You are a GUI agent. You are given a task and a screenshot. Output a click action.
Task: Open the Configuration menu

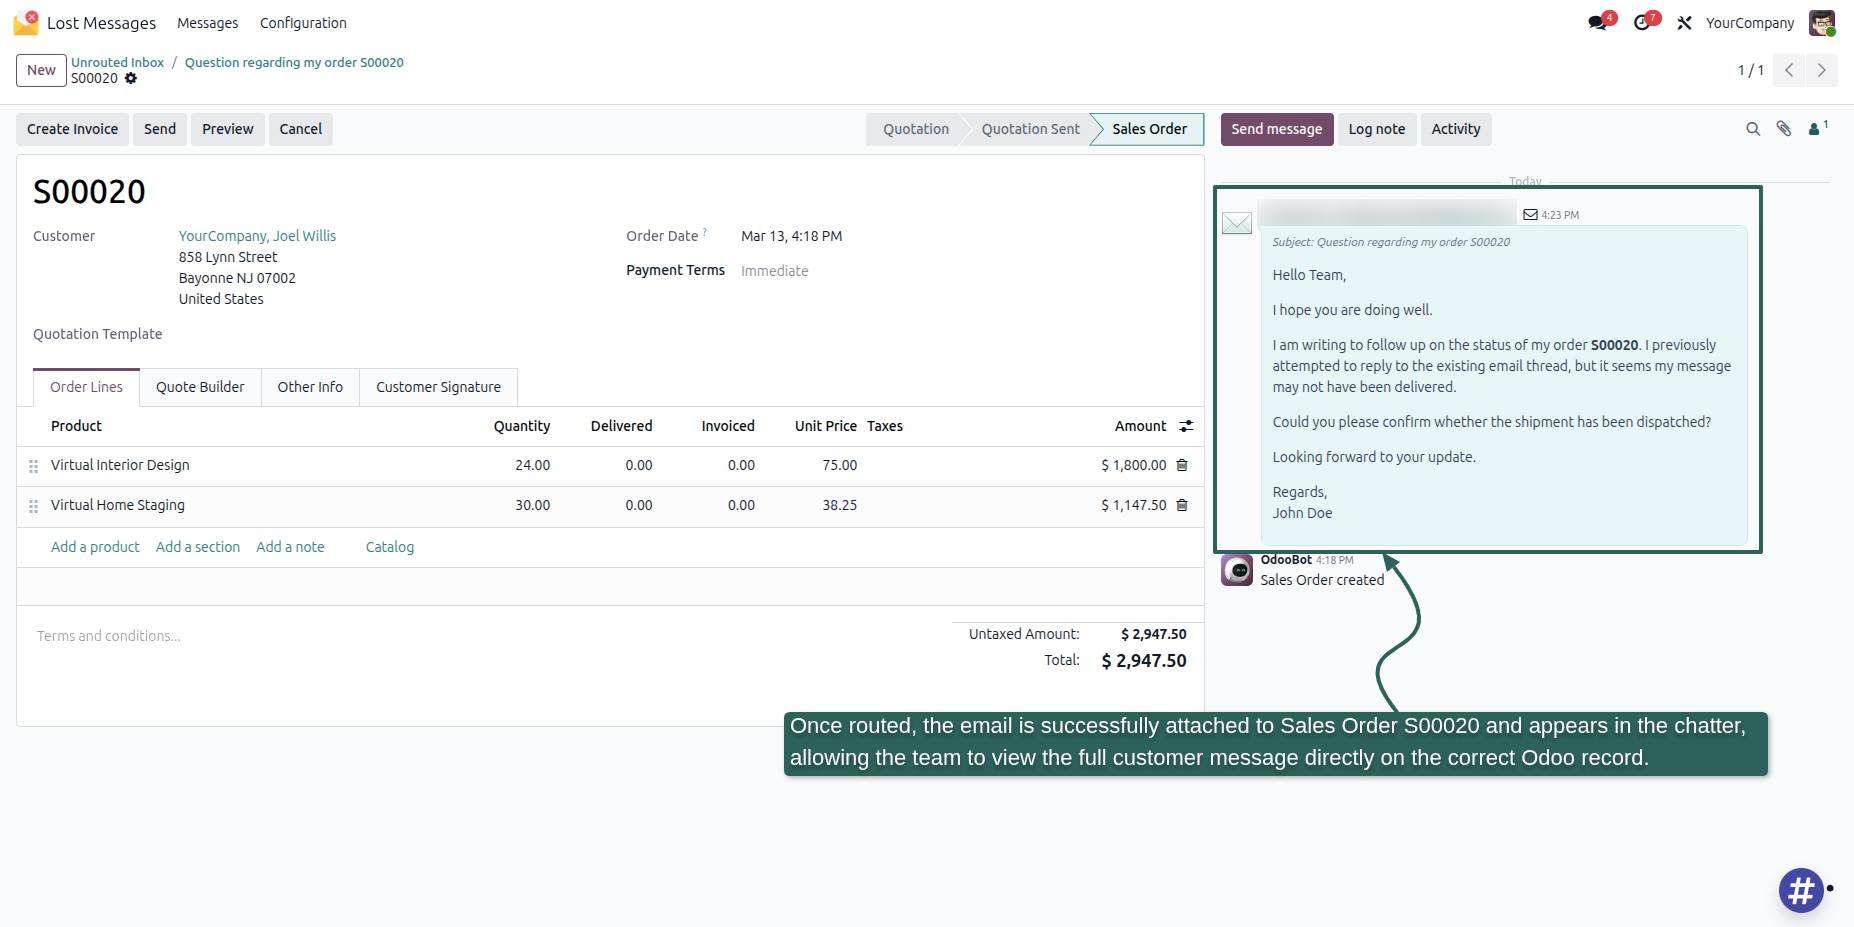click(303, 23)
